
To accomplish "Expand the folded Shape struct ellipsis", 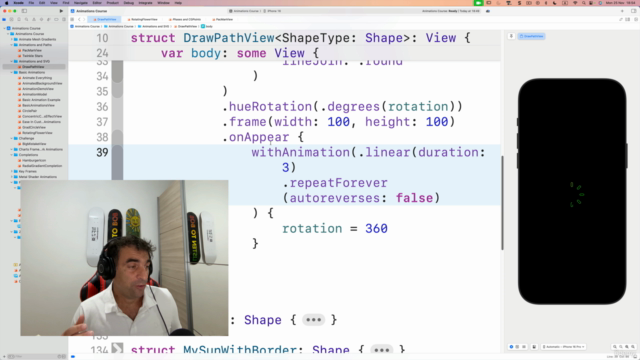I will tap(313, 320).
